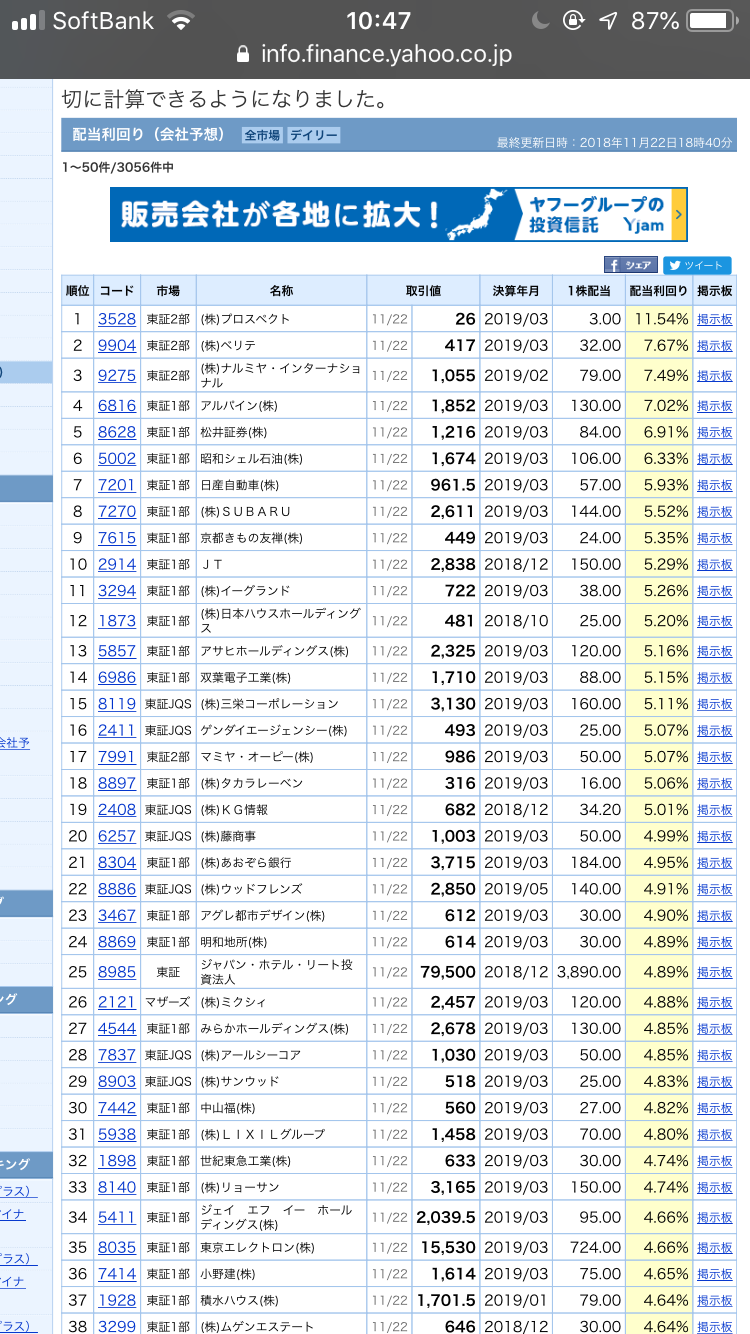This screenshot has width=750, height=1334.
Task: Open stock code 8869 link
Action: (117, 942)
